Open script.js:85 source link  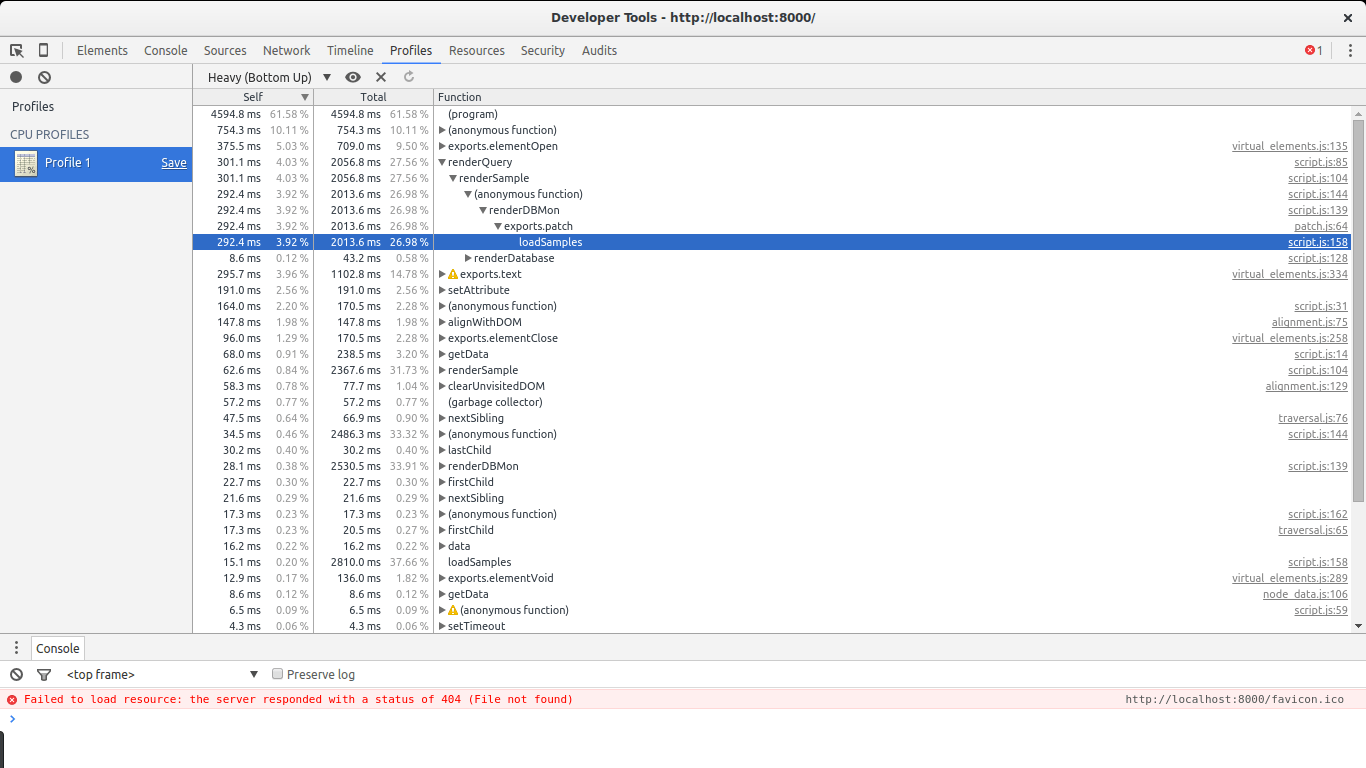1321,162
